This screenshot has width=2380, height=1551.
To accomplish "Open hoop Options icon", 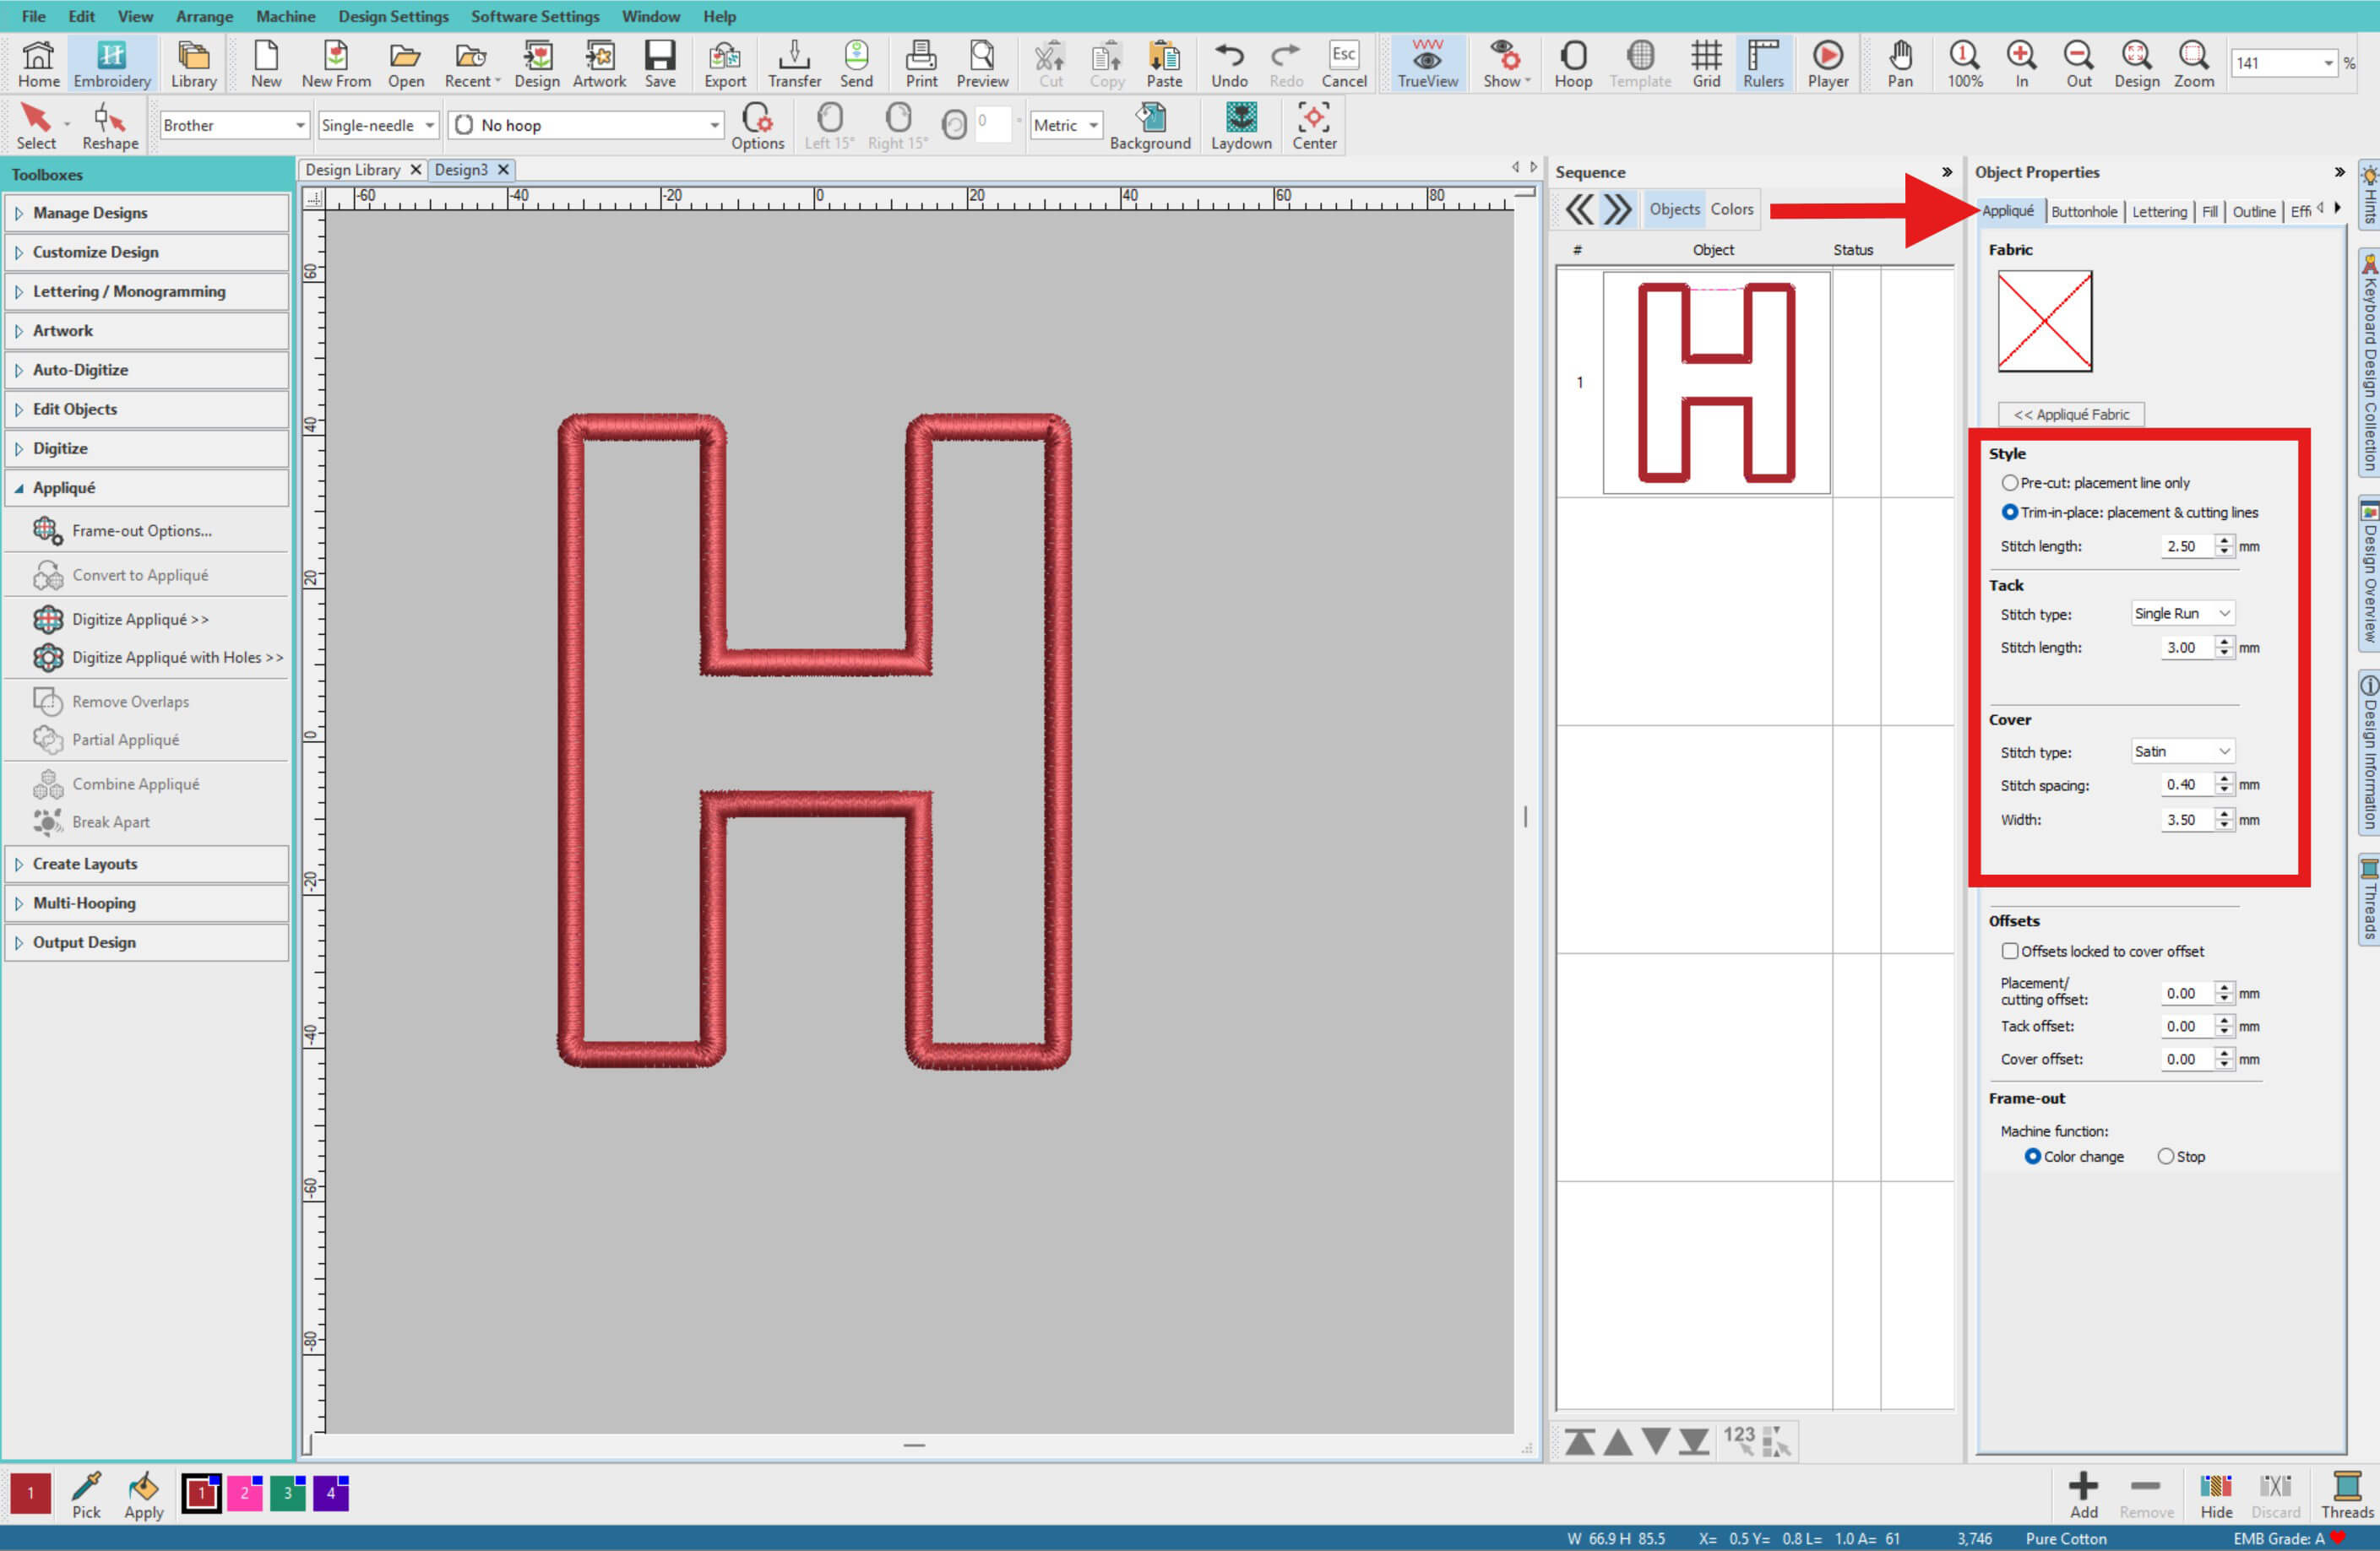I will pyautogui.click(x=757, y=126).
